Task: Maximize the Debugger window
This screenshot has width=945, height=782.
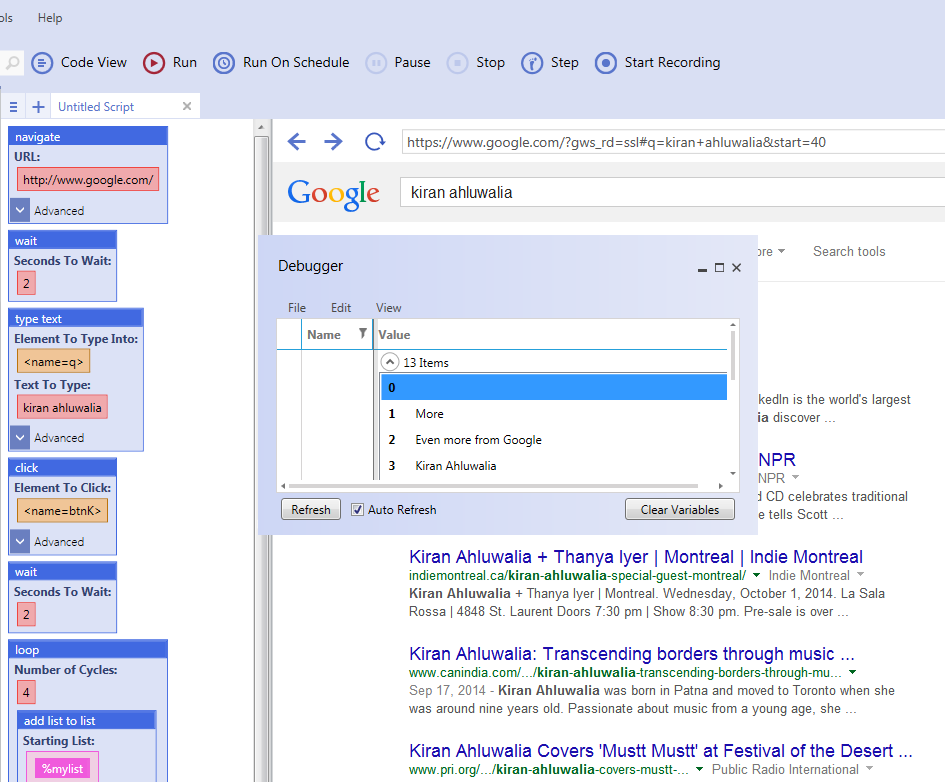Action: (x=719, y=267)
